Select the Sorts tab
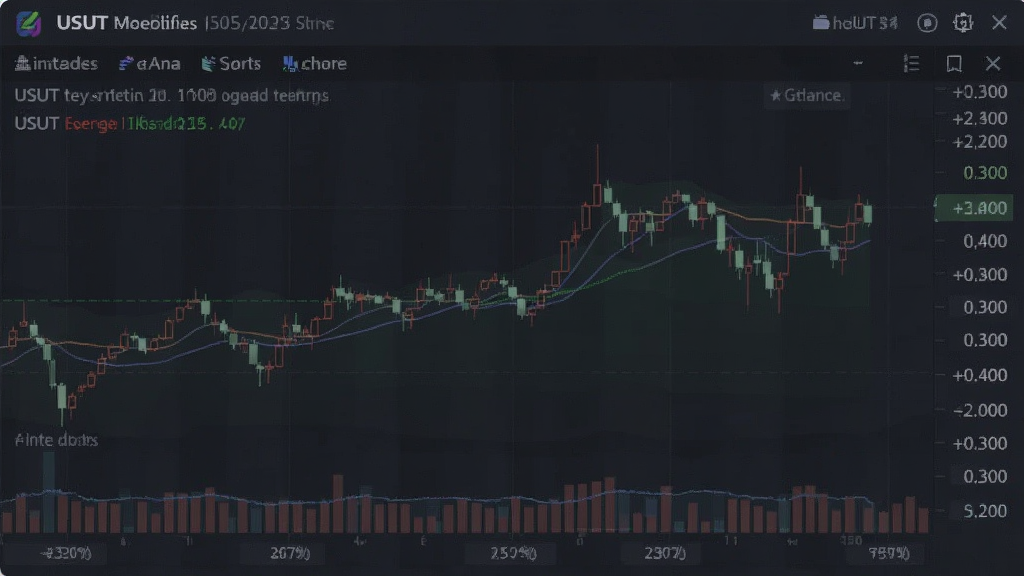Screen dimensions: 1024x576 point(231,63)
